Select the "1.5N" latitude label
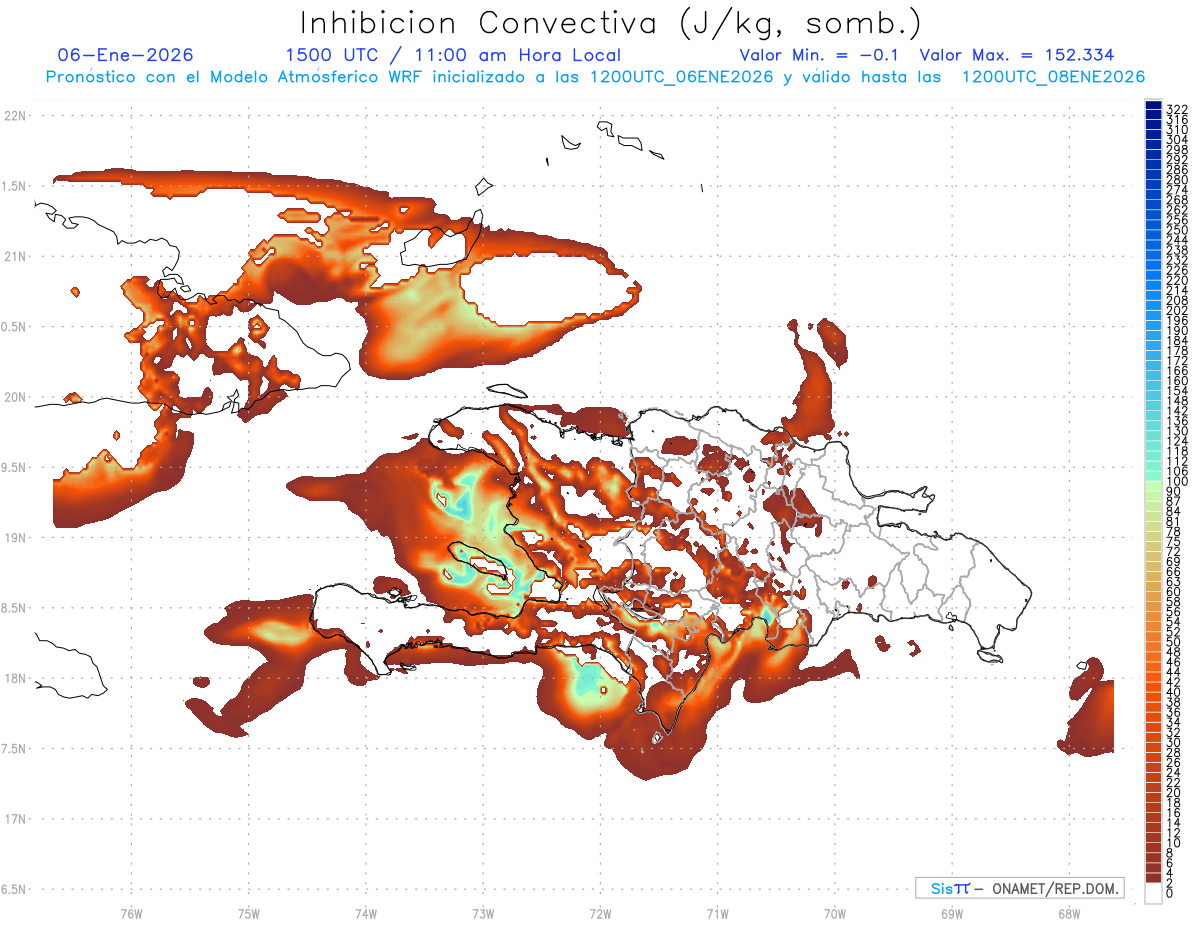 (14, 186)
